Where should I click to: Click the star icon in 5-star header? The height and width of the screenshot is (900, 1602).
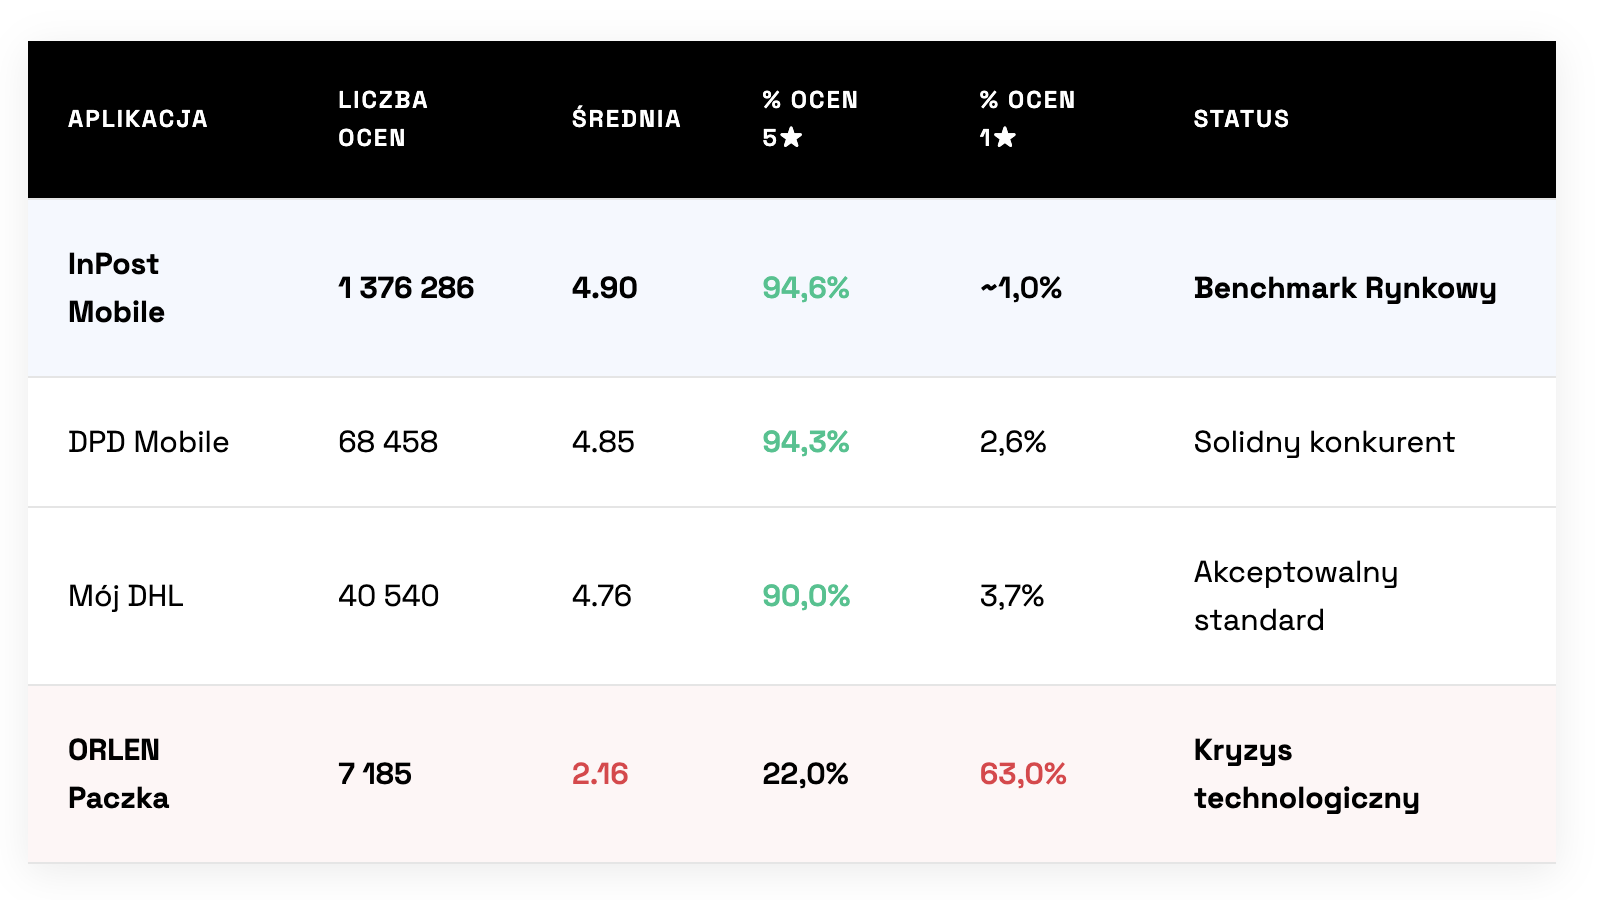coord(791,138)
